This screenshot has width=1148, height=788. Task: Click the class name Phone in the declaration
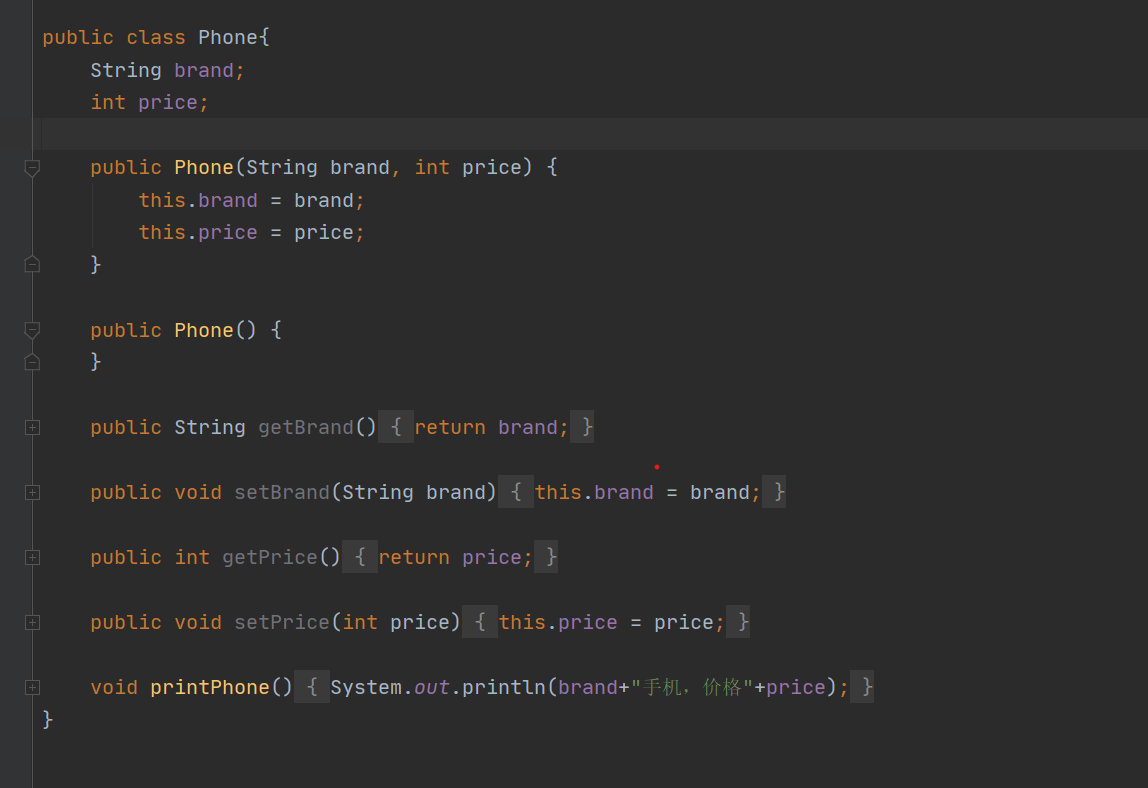(x=228, y=37)
